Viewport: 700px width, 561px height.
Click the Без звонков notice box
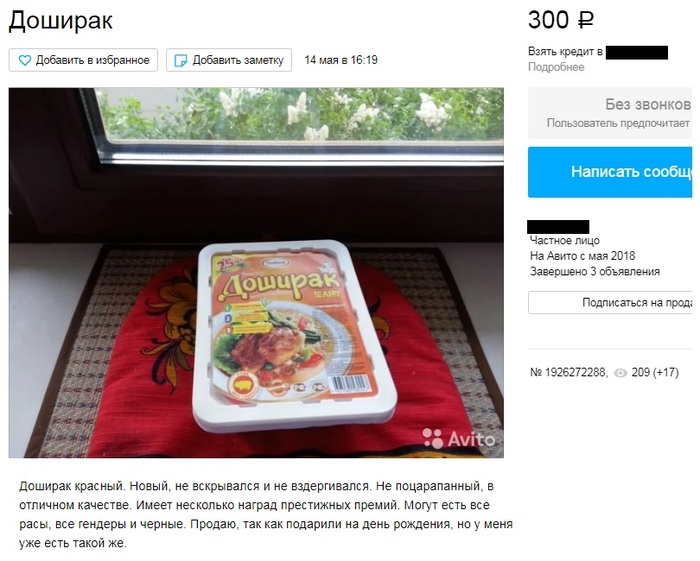click(610, 113)
